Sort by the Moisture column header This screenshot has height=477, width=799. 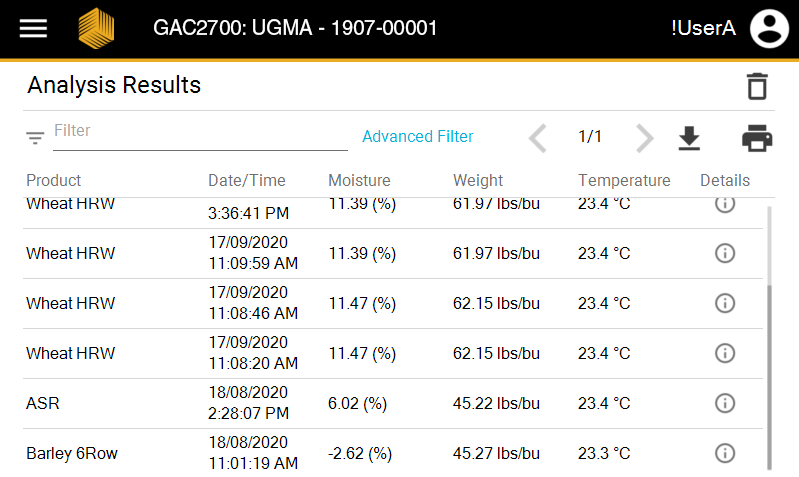[359, 180]
